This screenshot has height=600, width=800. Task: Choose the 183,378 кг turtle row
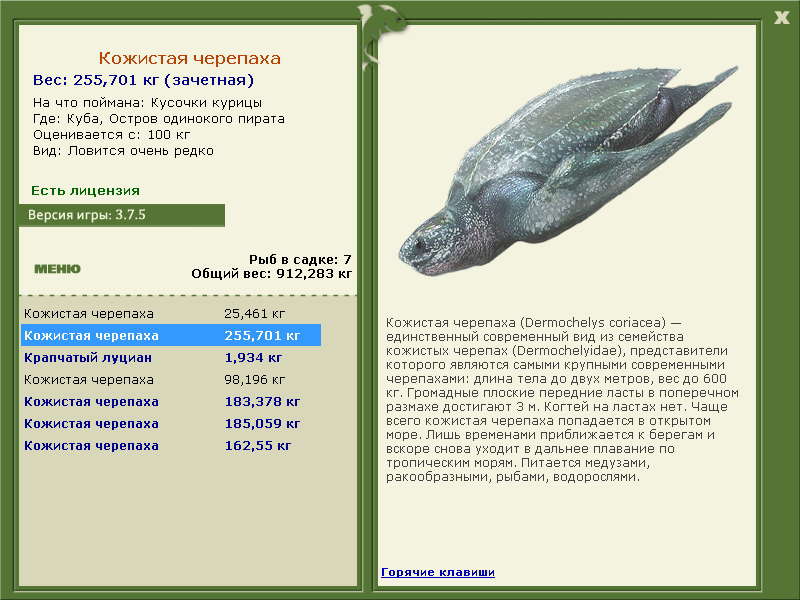coord(171,402)
